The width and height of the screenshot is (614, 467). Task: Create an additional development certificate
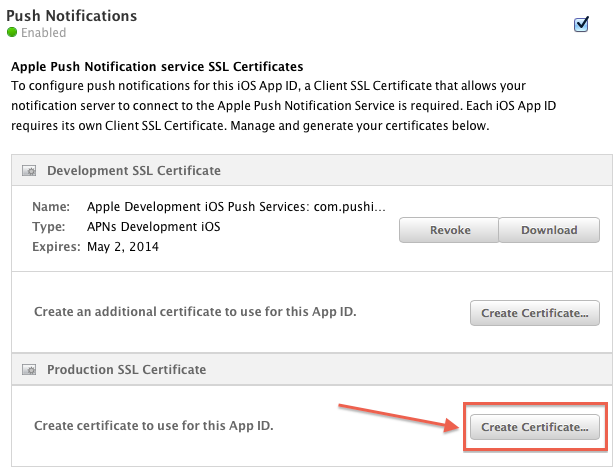(x=535, y=313)
